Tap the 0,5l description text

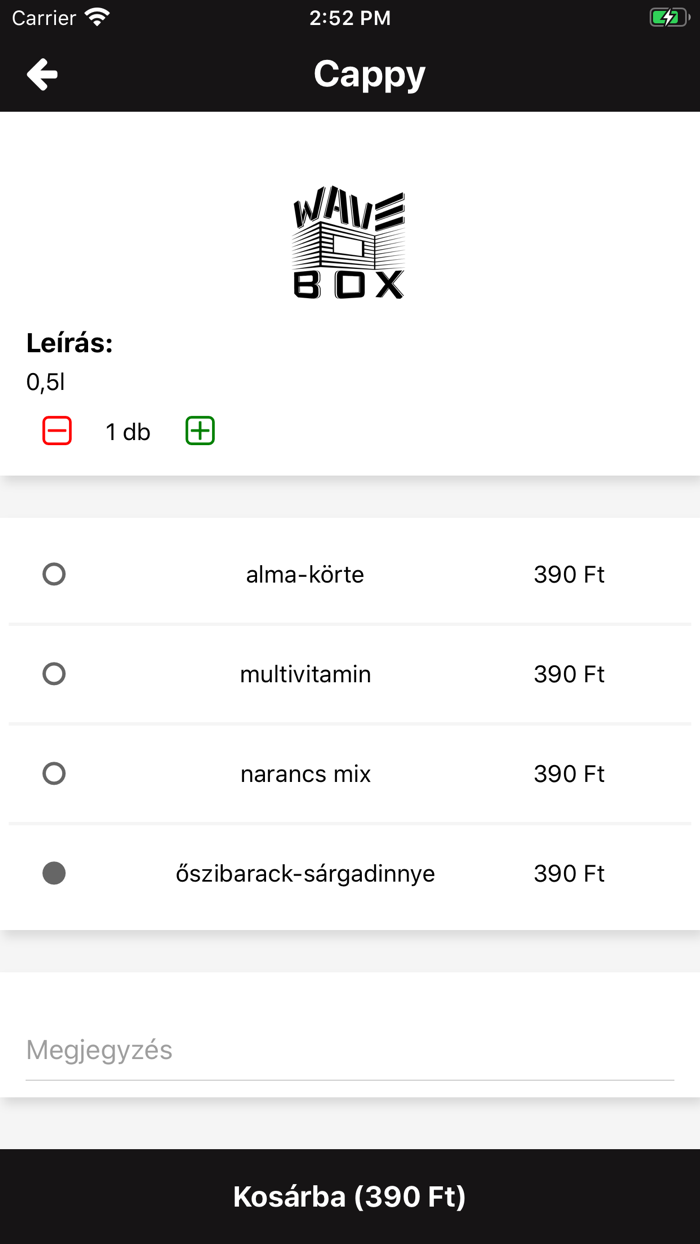click(40, 381)
